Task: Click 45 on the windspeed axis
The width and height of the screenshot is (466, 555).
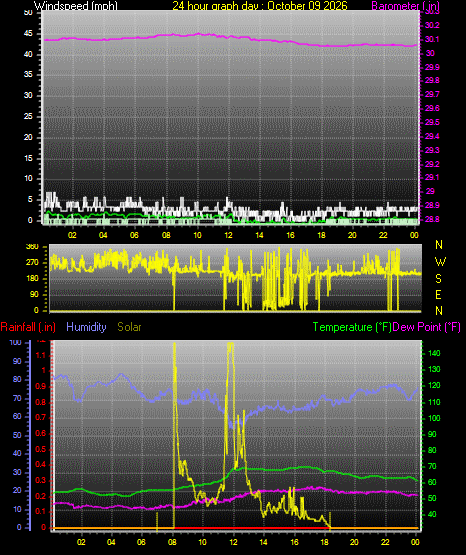Action: (x=28, y=34)
